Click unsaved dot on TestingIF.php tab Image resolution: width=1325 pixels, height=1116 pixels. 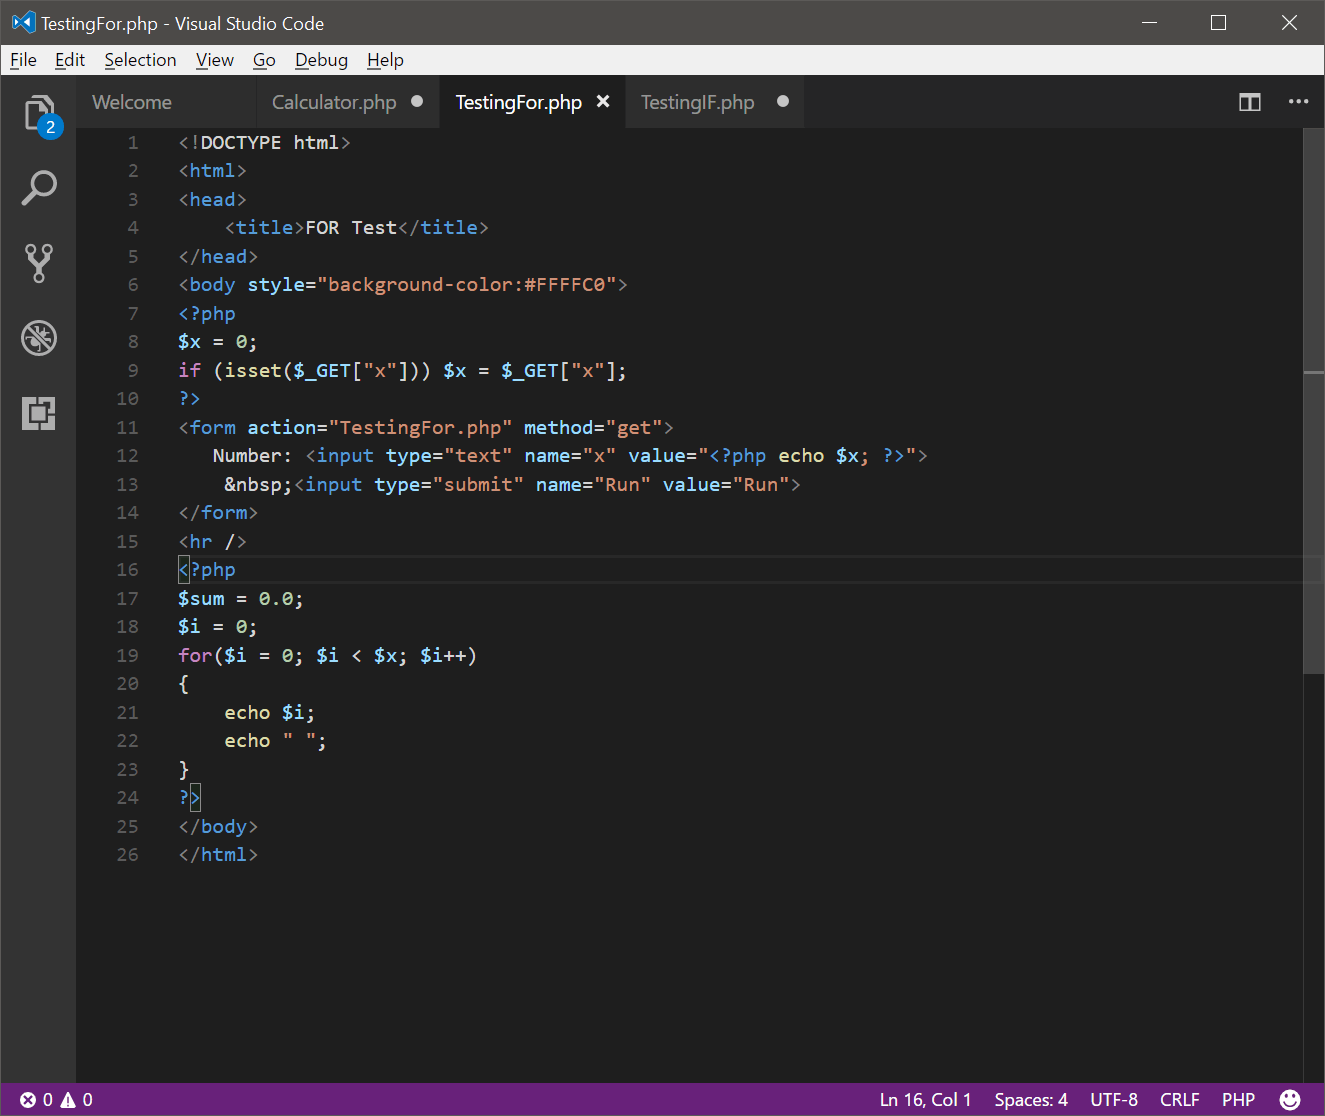tap(783, 101)
